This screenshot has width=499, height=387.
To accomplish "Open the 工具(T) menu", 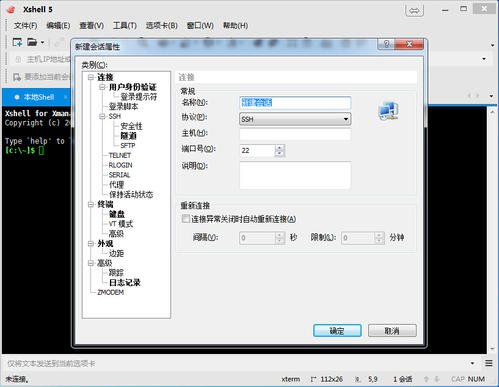I will click(125, 26).
